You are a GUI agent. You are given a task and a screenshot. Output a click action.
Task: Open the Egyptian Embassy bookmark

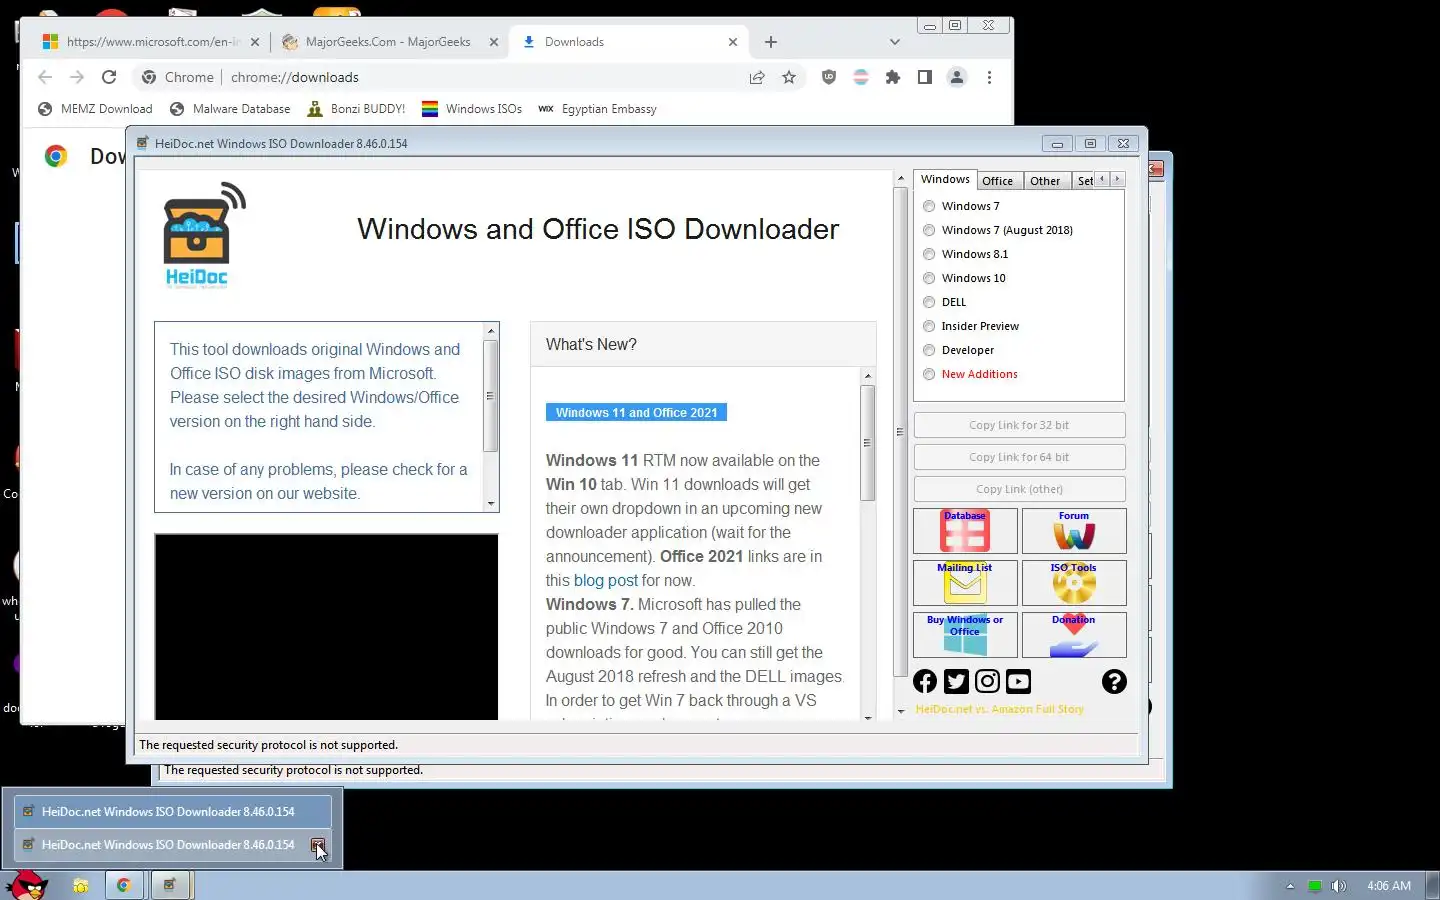[x=597, y=109]
